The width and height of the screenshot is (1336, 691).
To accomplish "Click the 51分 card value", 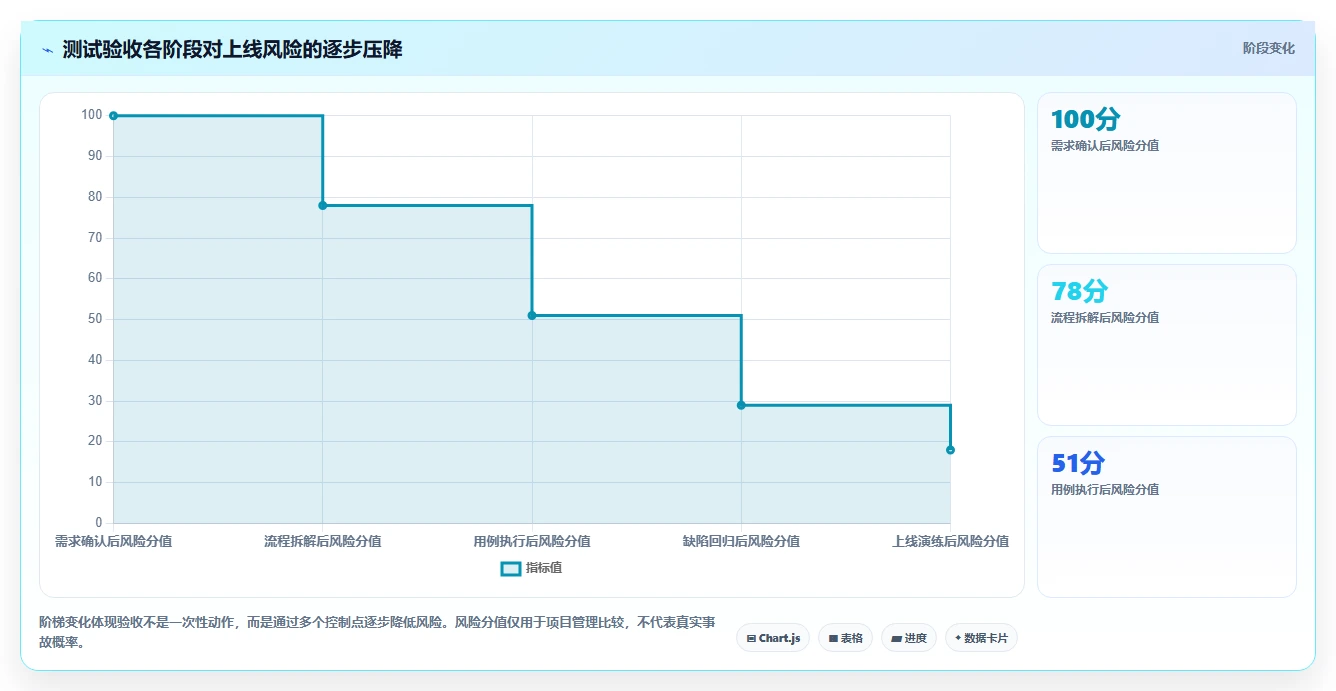I will 1078,463.
